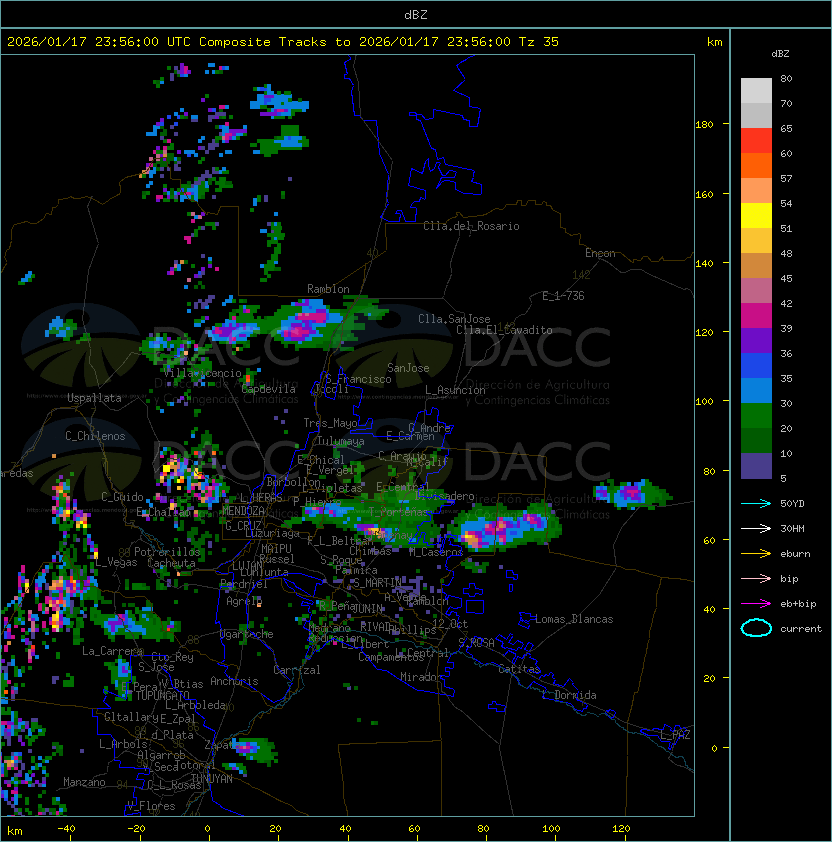Click the Ugarteche map label

[247, 635]
